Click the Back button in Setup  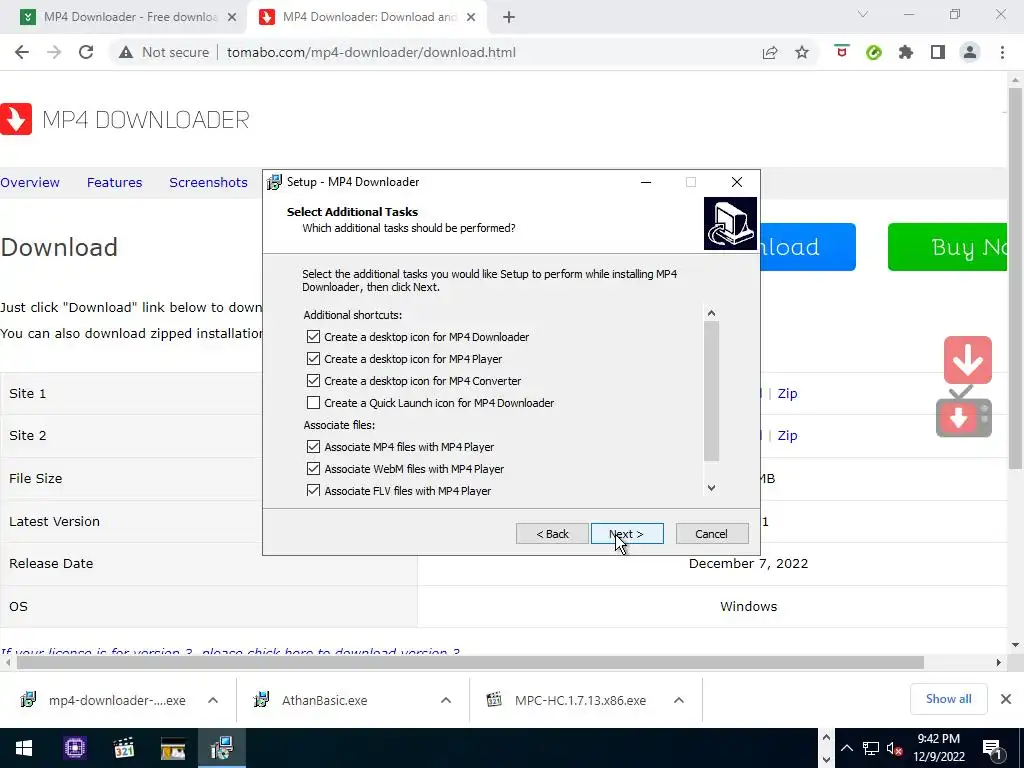coord(552,534)
